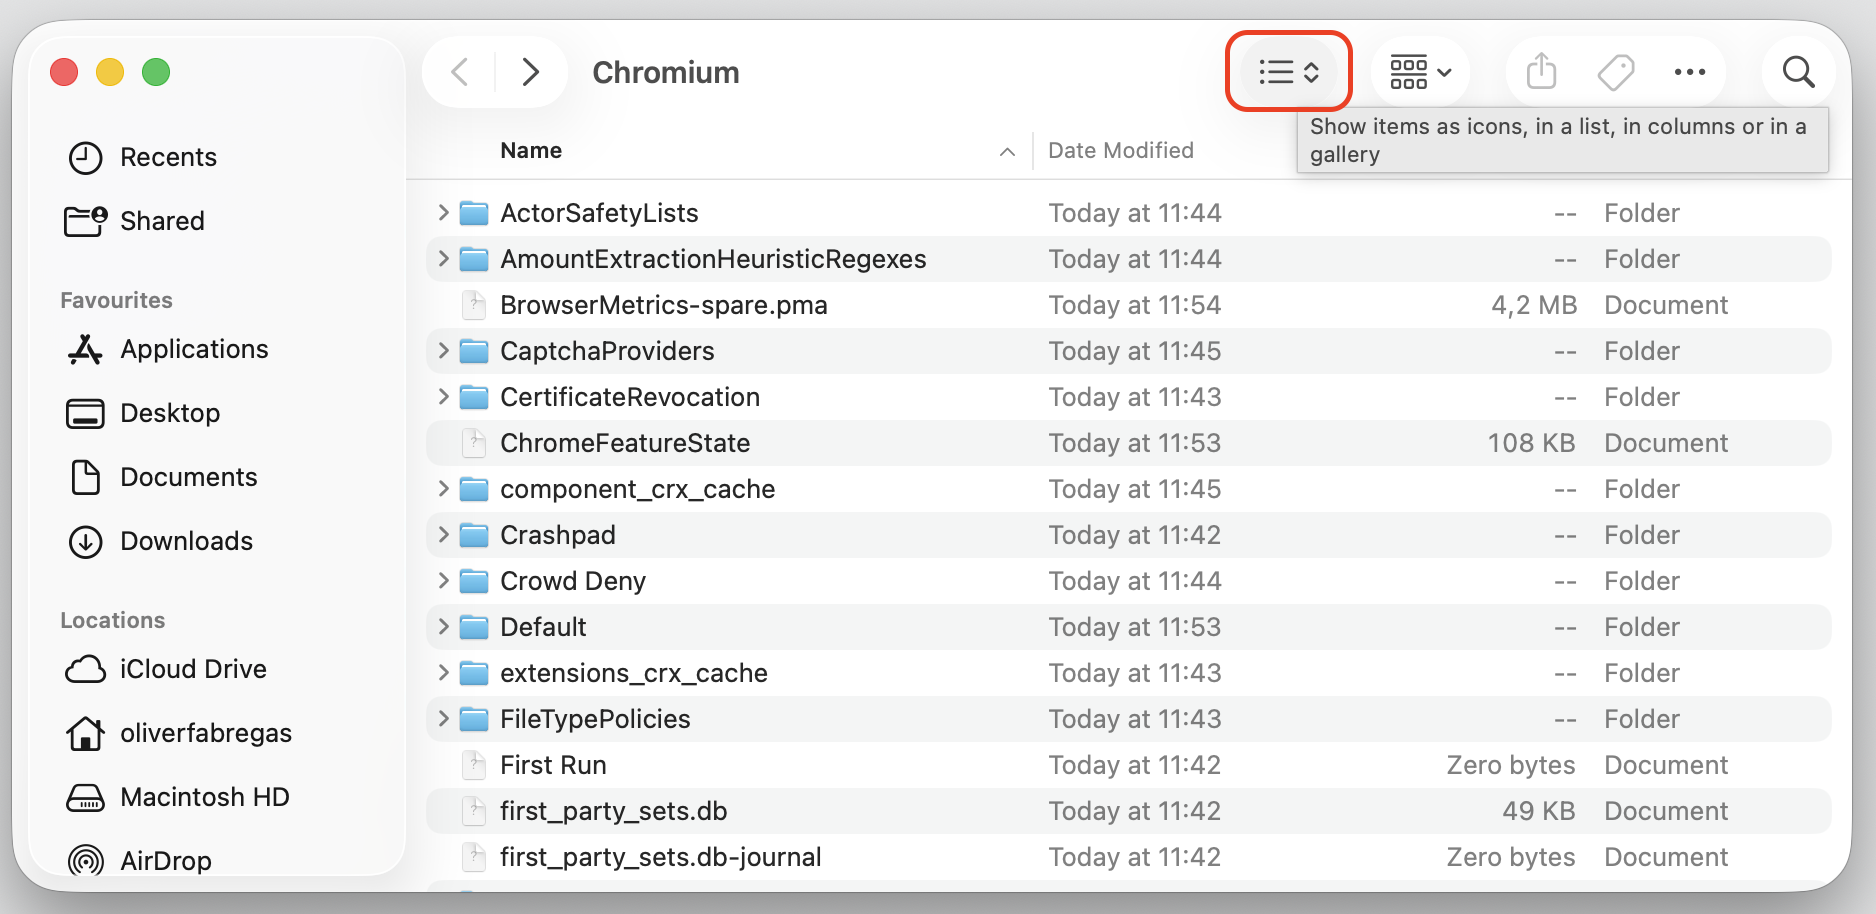The image size is (1876, 914).
Task: Open Applications in the sidebar
Action: (x=167, y=349)
